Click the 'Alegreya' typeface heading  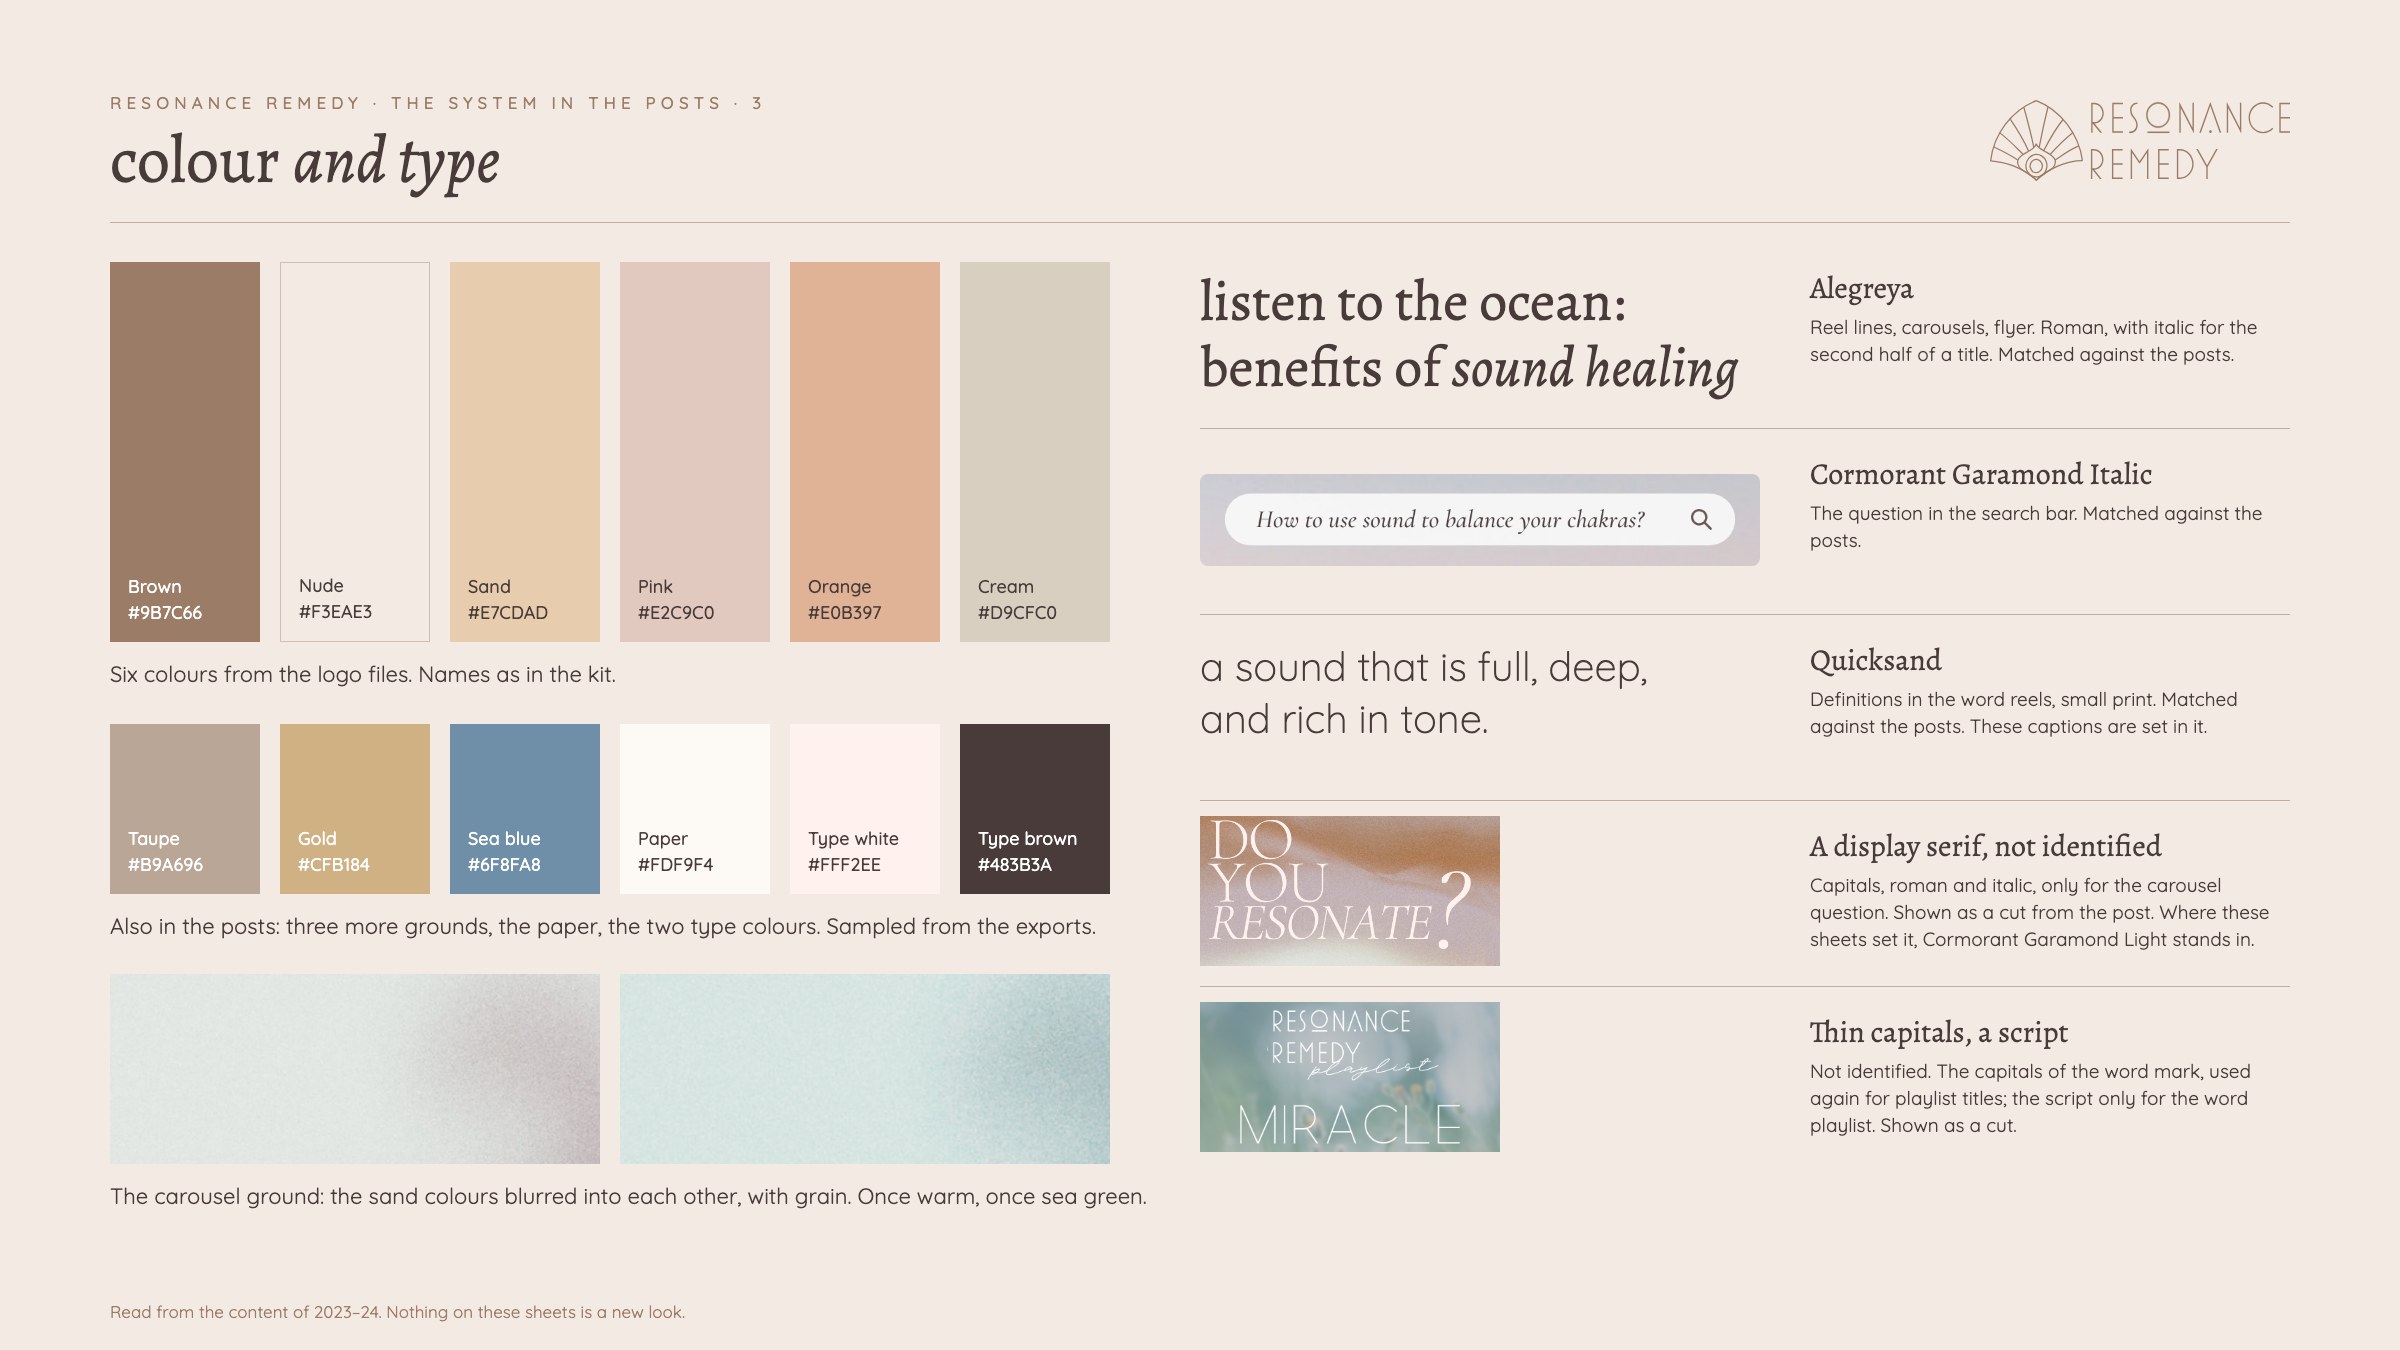coord(1861,289)
